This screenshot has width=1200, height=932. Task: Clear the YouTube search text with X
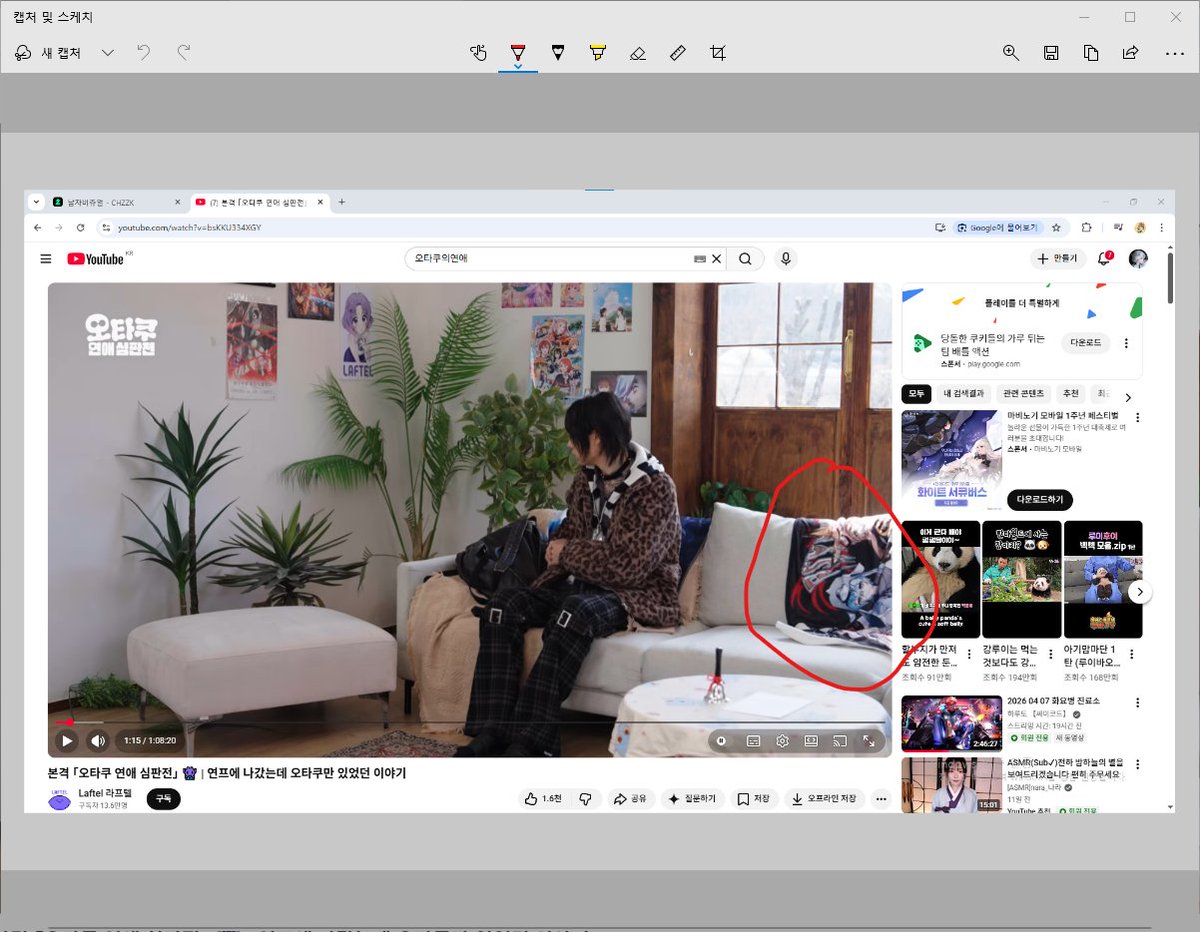click(716, 259)
